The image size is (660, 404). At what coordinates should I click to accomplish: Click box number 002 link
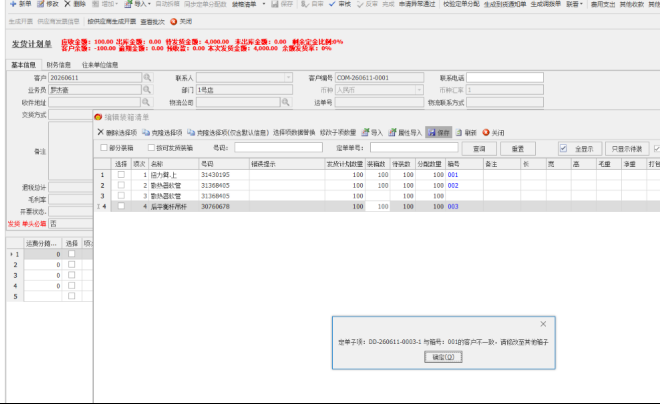pos(453,185)
